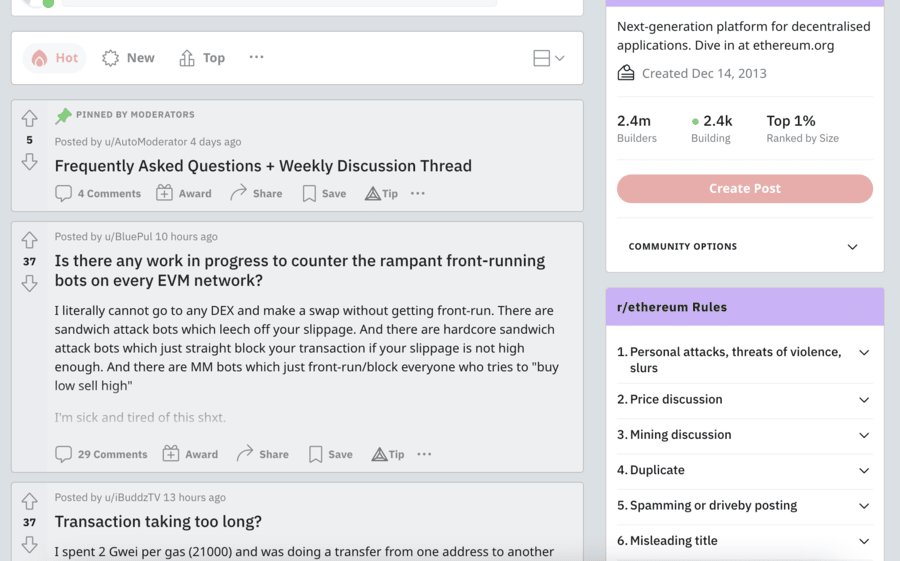
Task: Click the vote score 5 on pinned post
Action: (29, 140)
